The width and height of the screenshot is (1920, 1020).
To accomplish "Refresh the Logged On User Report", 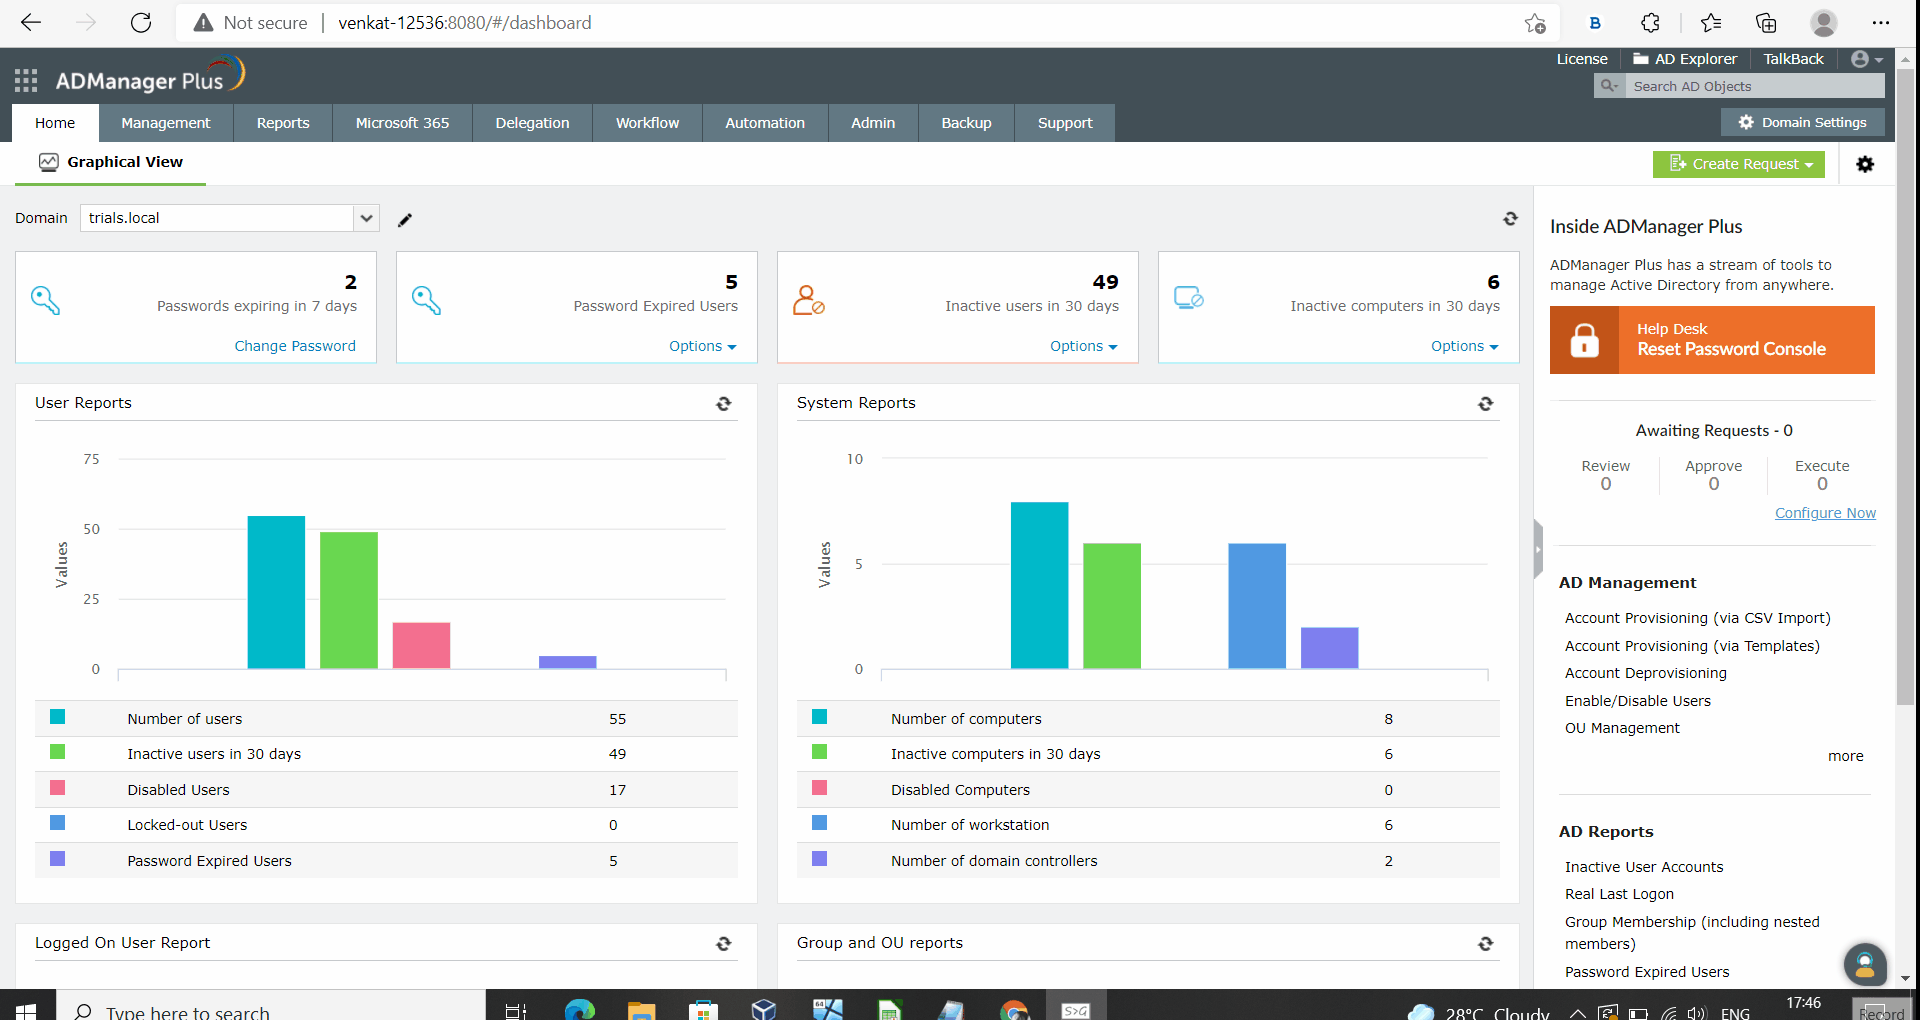I will pos(724,943).
